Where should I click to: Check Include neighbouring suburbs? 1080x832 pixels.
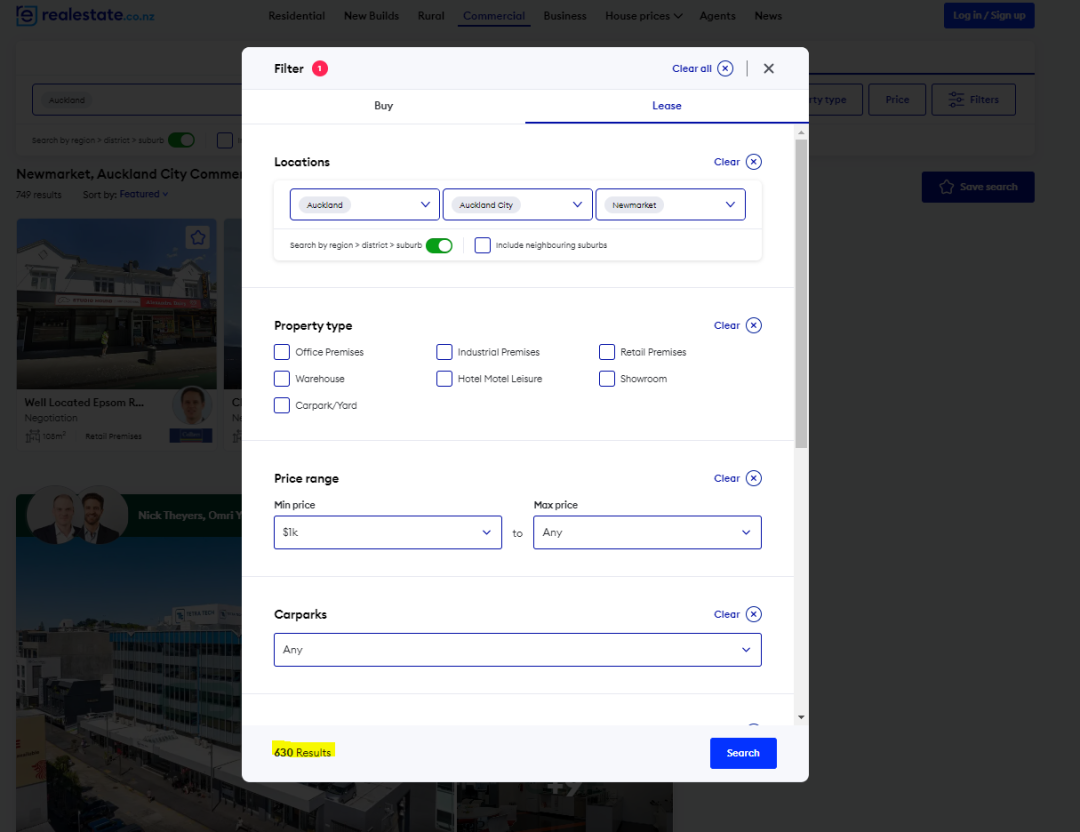[483, 245]
